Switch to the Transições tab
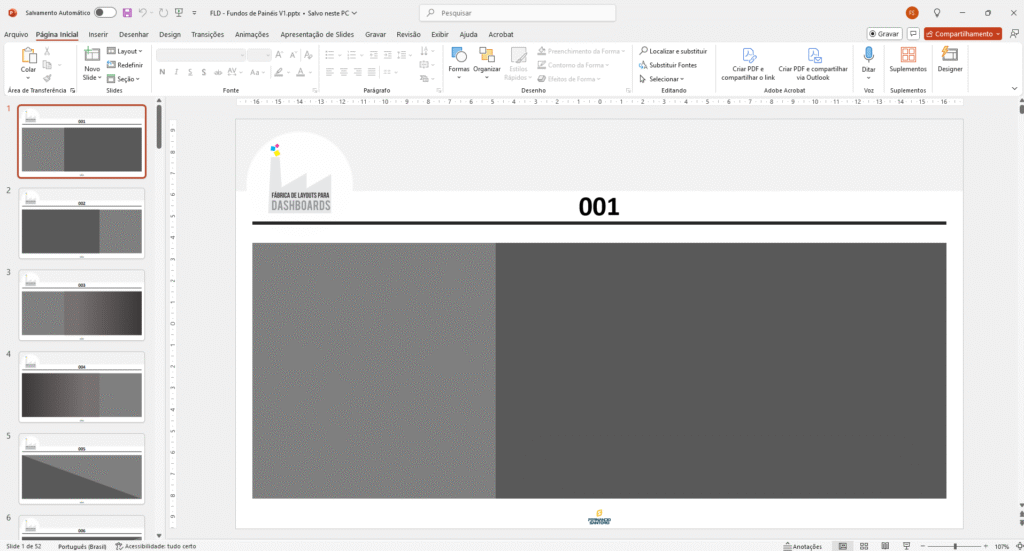This screenshot has height=551, width=1024. pyautogui.click(x=207, y=34)
